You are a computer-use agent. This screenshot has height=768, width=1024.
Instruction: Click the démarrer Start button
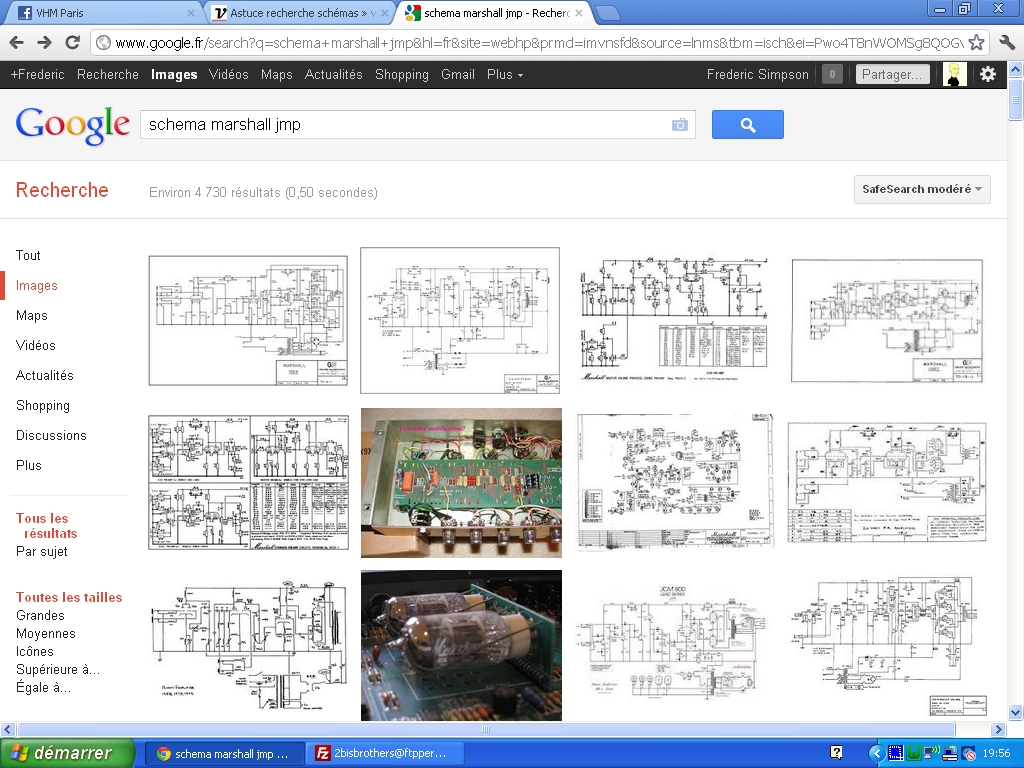pos(67,753)
